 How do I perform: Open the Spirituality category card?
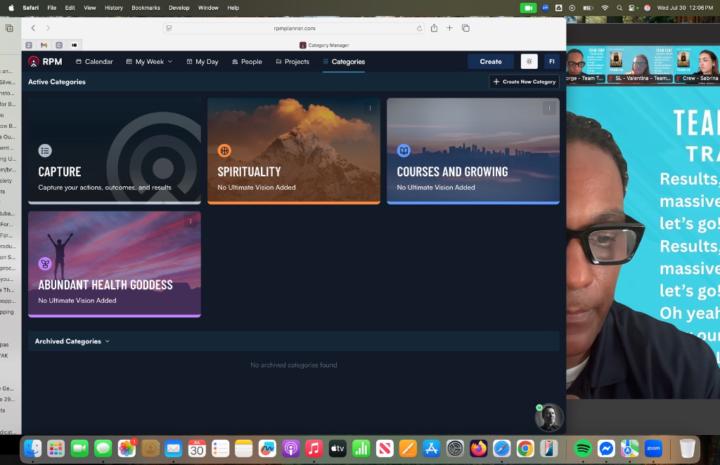[x=294, y=151]
